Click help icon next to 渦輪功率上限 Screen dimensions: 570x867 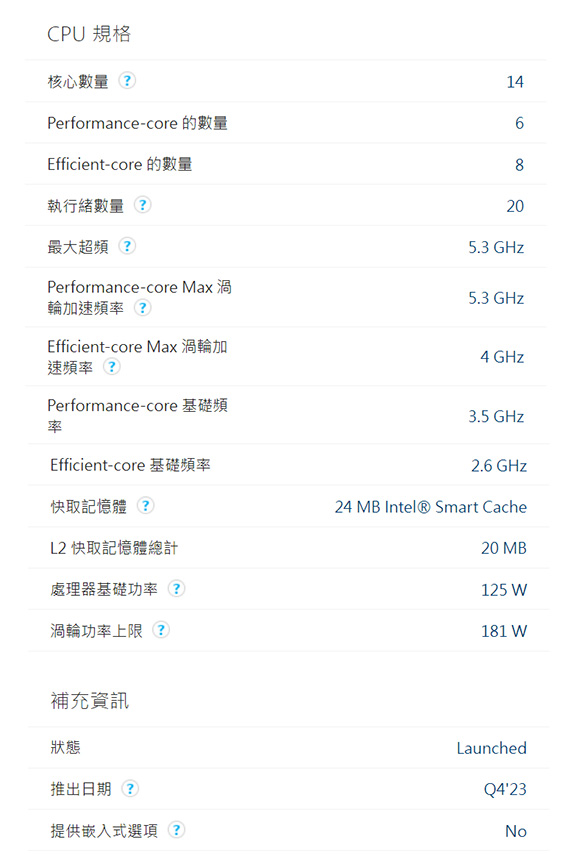[x=161, y=630]
